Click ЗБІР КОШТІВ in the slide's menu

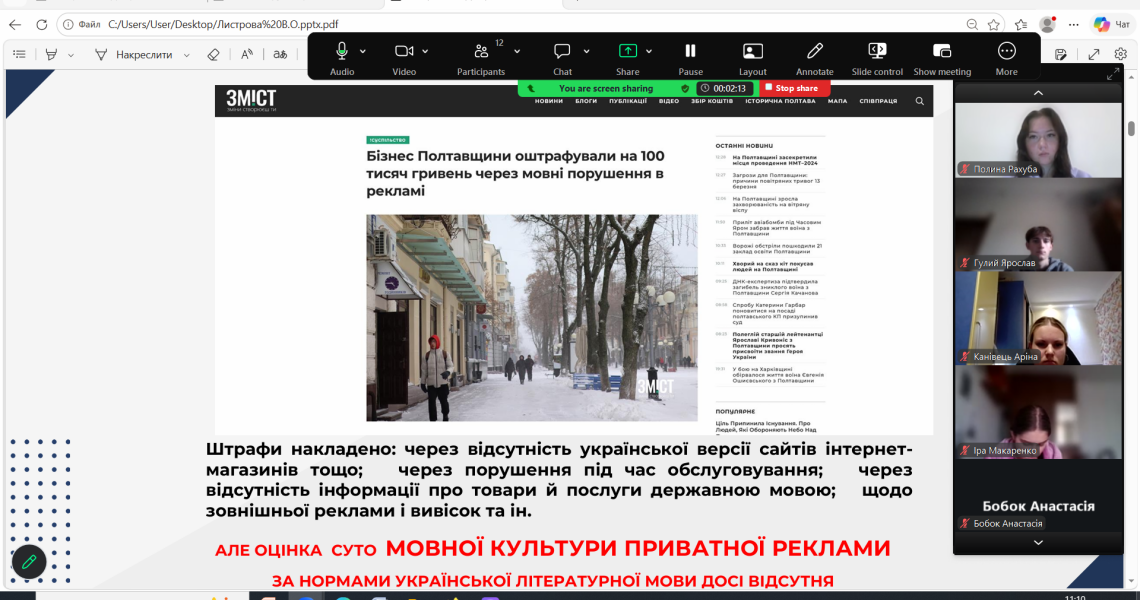[712, 101]
